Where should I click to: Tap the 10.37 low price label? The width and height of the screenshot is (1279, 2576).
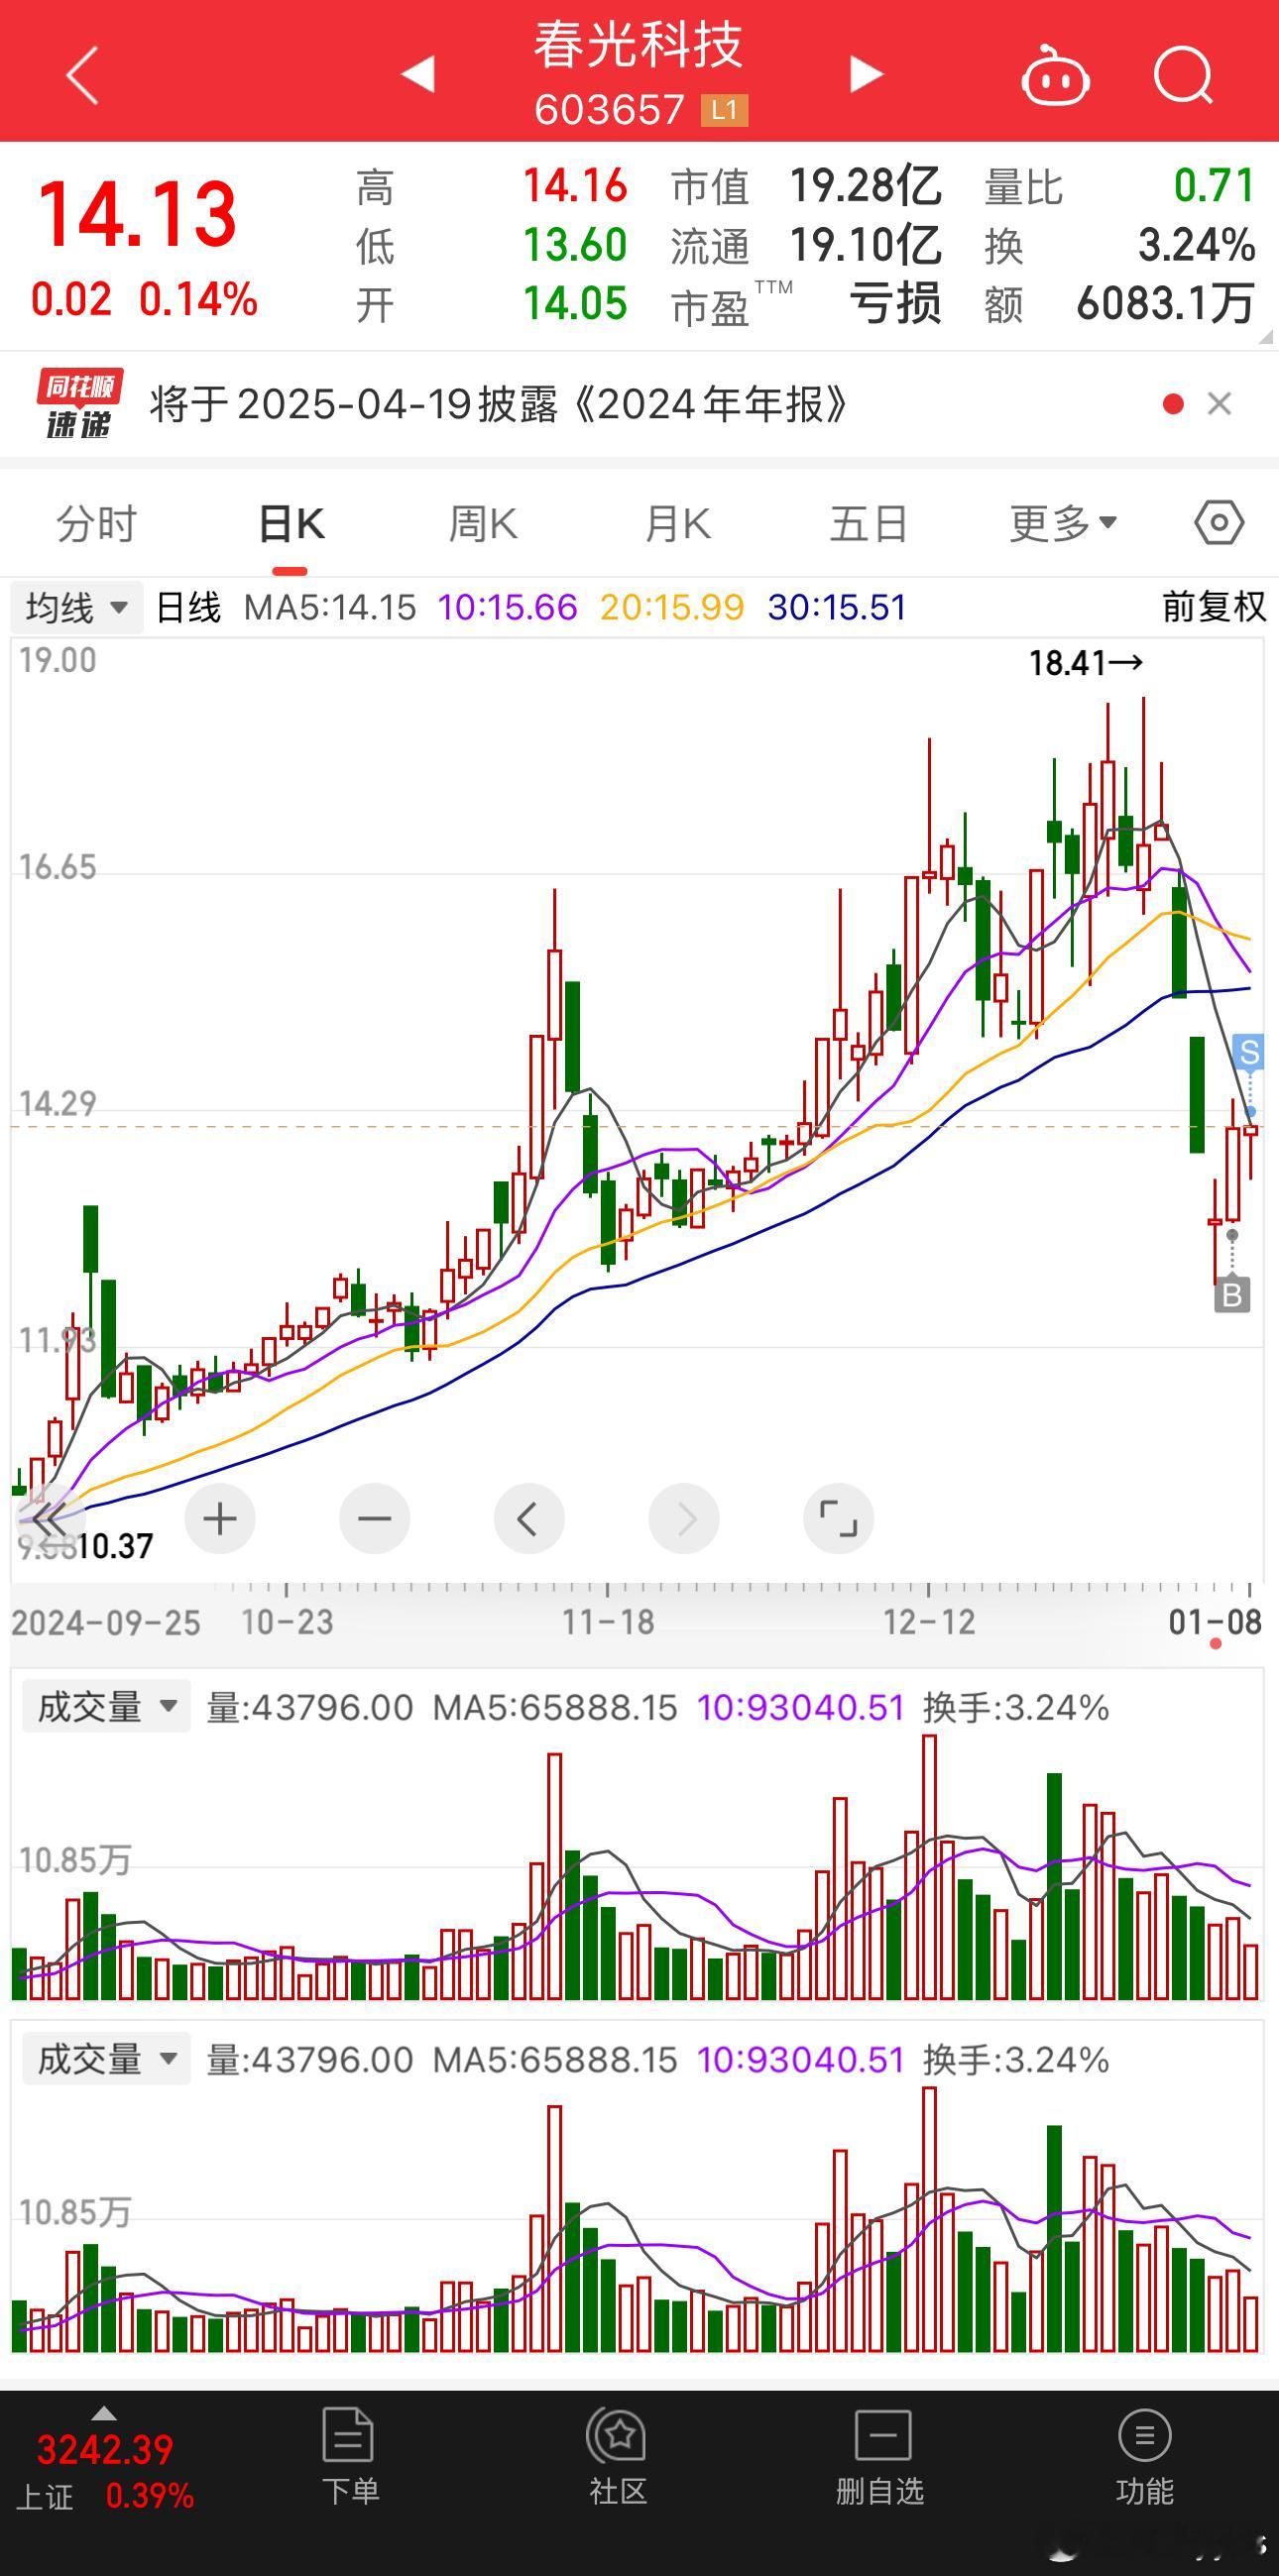tap(115, 1547)
